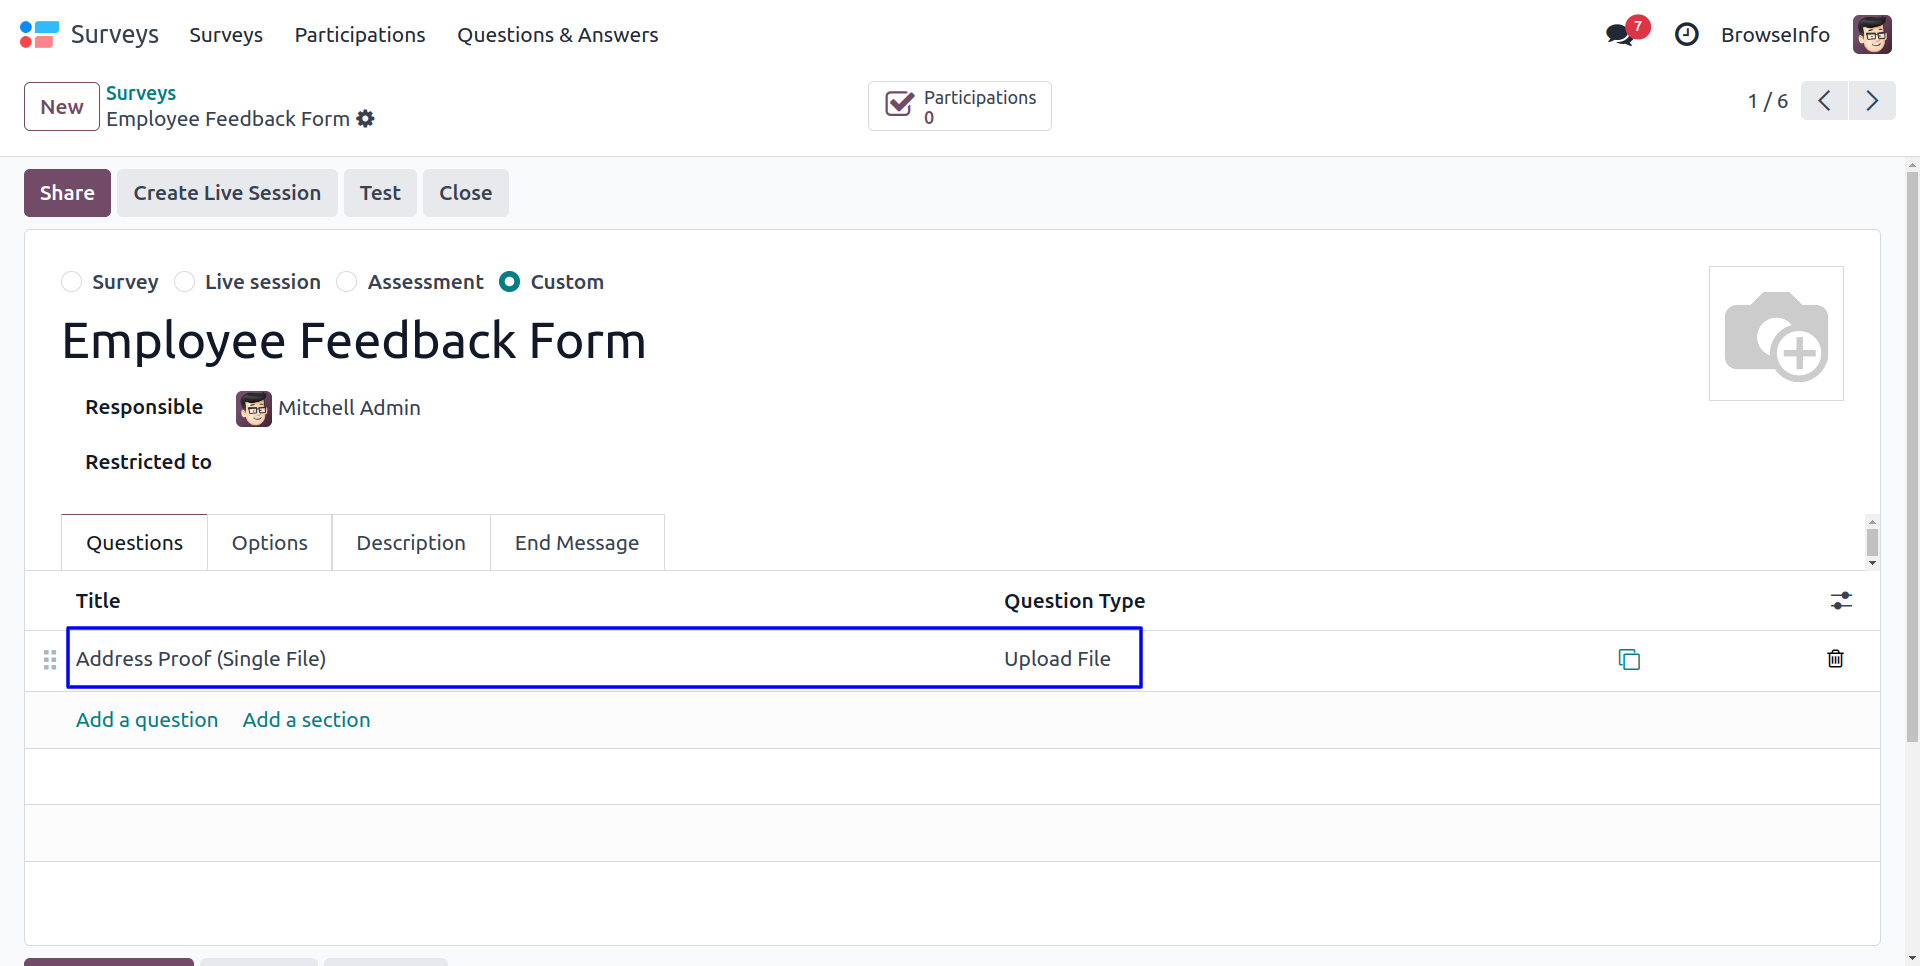Select the Assessment radio option
The width and height of the screenshot is (1920, 966).
point(347,282)
